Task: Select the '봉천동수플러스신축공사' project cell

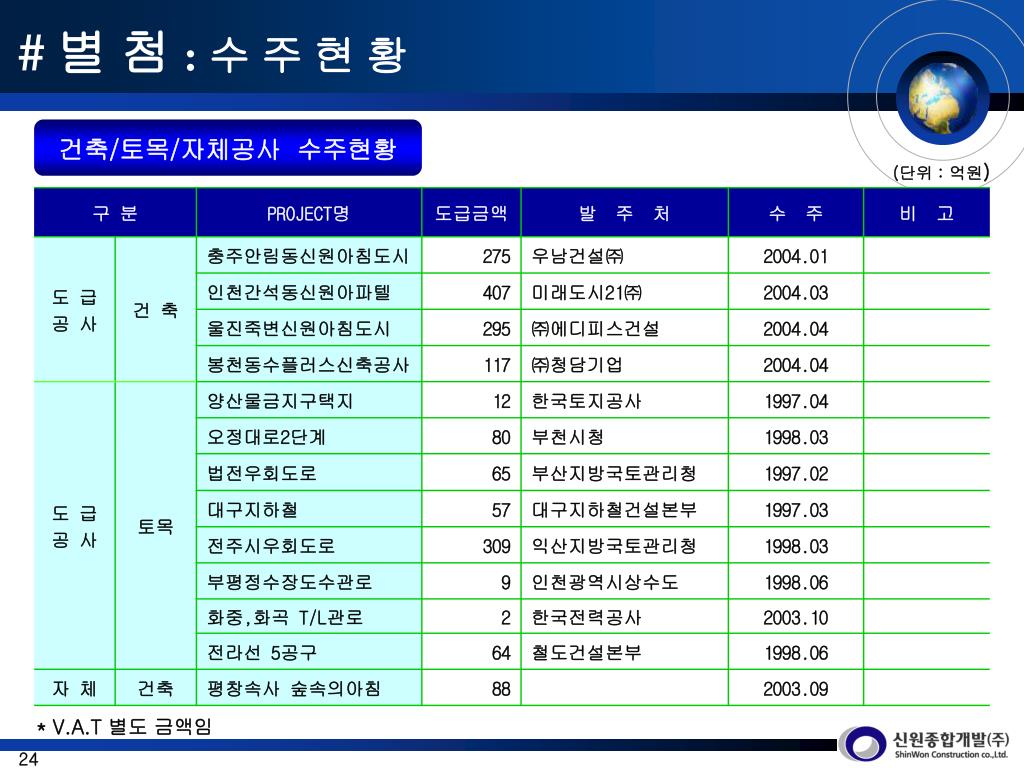Action: pyautogui.click(x=309, y=364)
